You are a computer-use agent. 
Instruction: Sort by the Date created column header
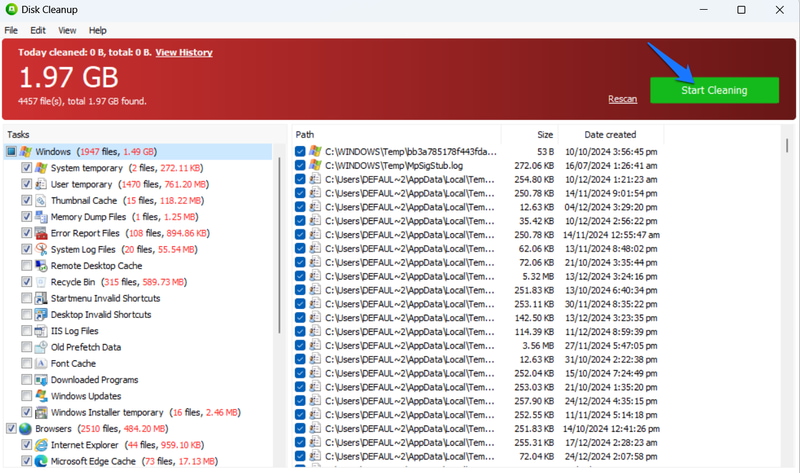(x=610, y=135)
